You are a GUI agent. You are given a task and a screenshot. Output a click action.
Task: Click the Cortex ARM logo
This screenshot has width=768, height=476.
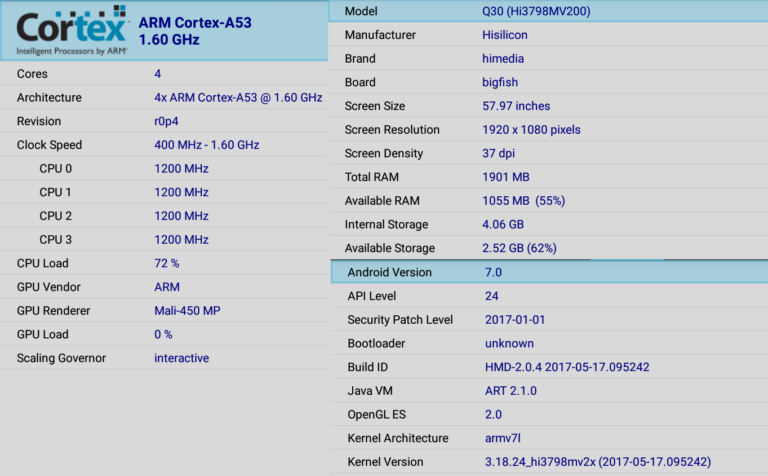72,30
